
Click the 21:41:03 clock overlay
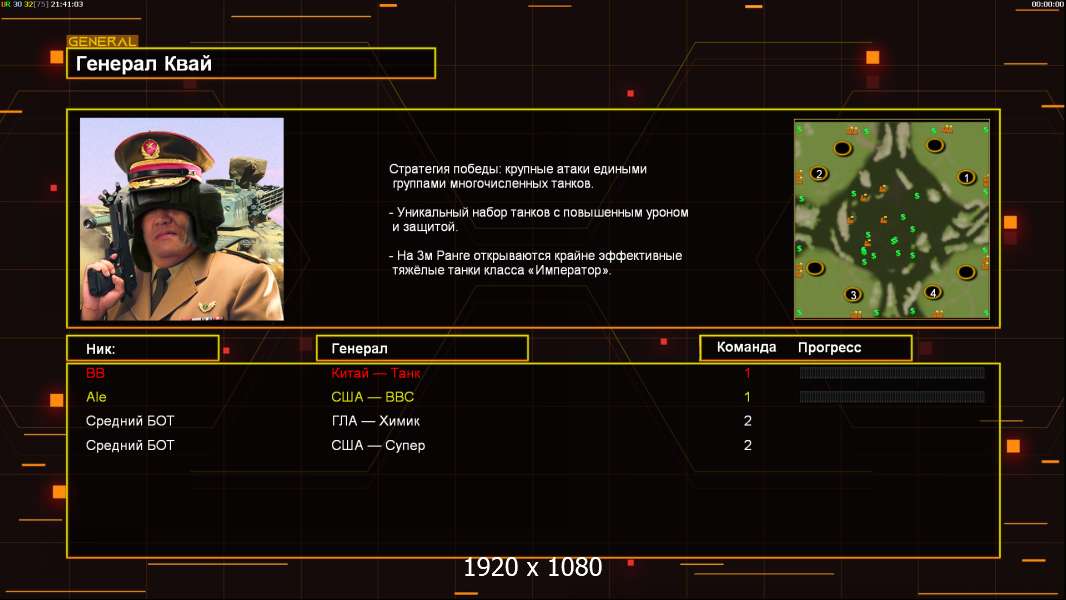[x=67, y=4]
